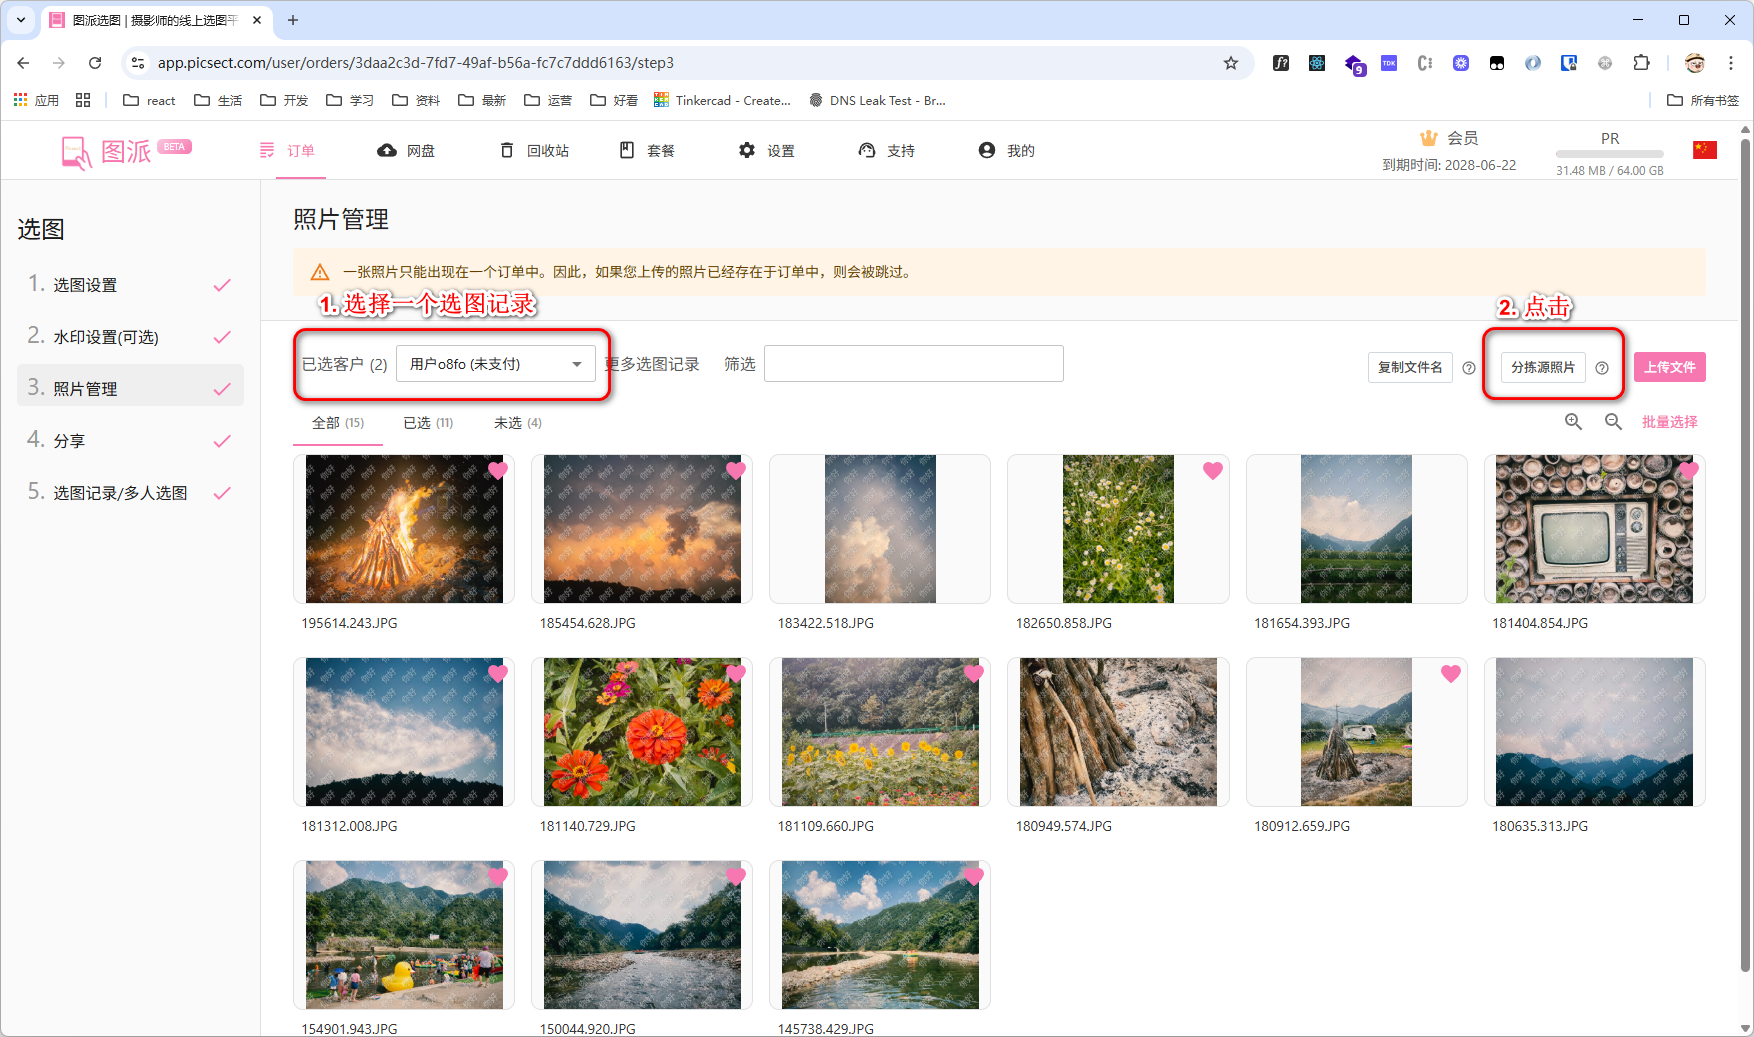Viewport: 1754px width, 1037px height.
Task: Click 复制文件名 to copy filenames
Action: coord(1410,367)
